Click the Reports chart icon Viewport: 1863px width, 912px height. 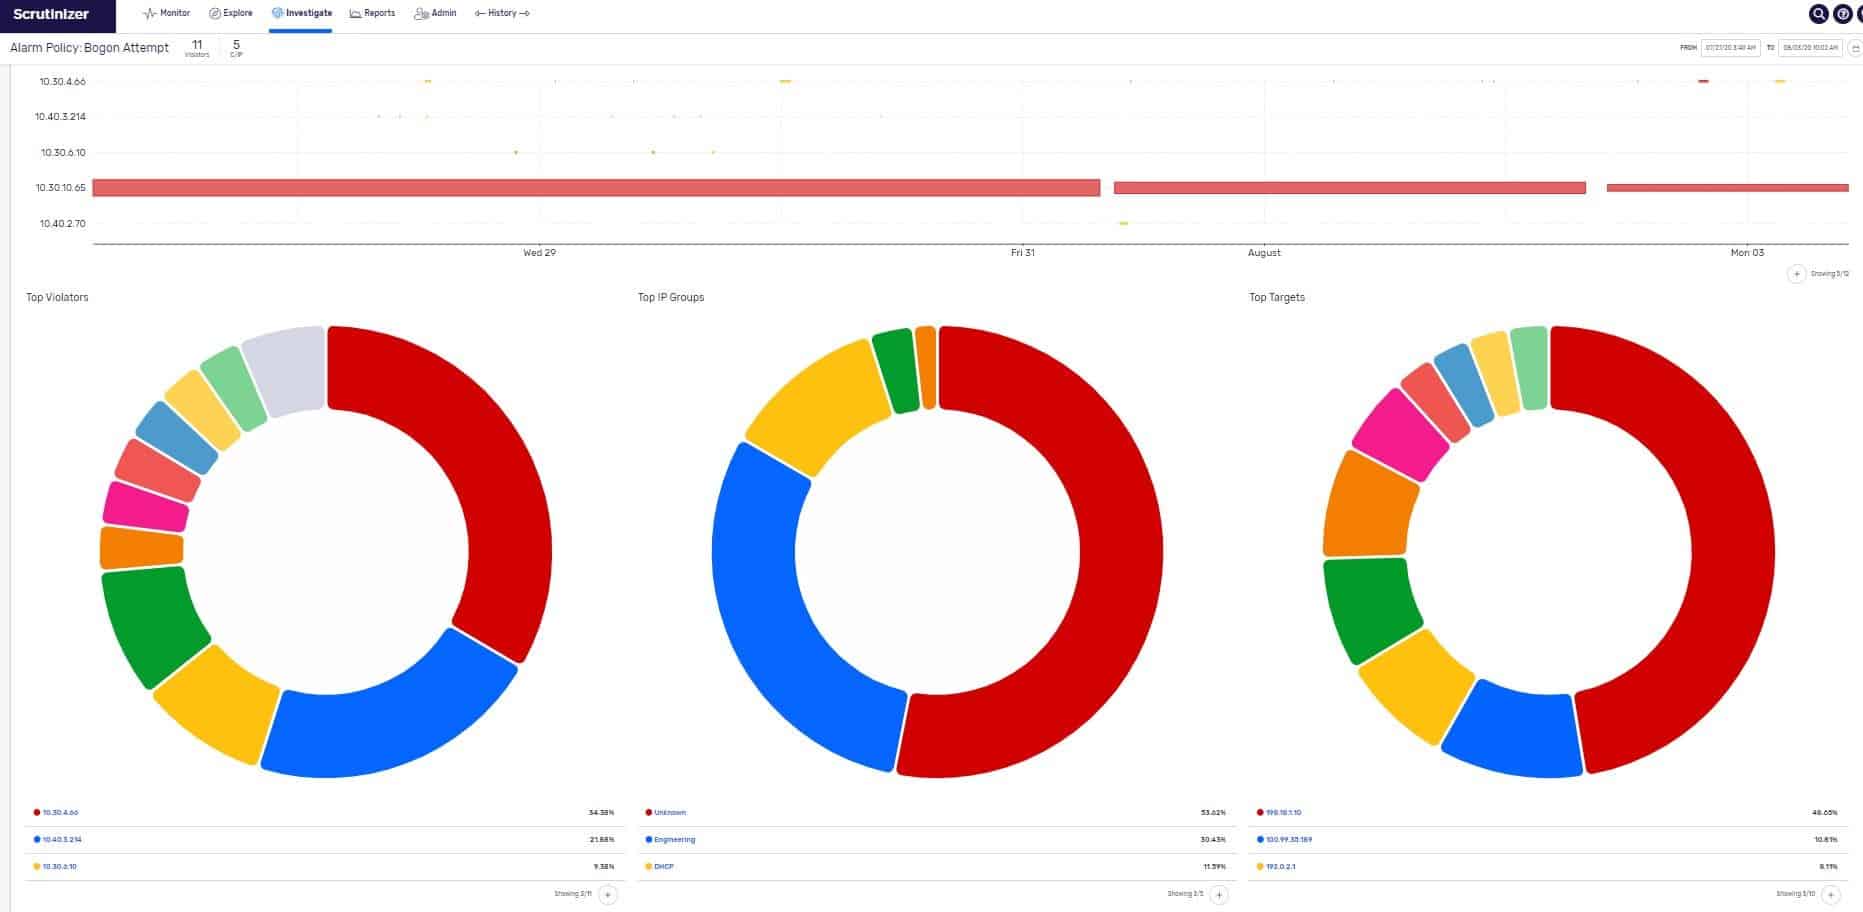tap(355, 14)
